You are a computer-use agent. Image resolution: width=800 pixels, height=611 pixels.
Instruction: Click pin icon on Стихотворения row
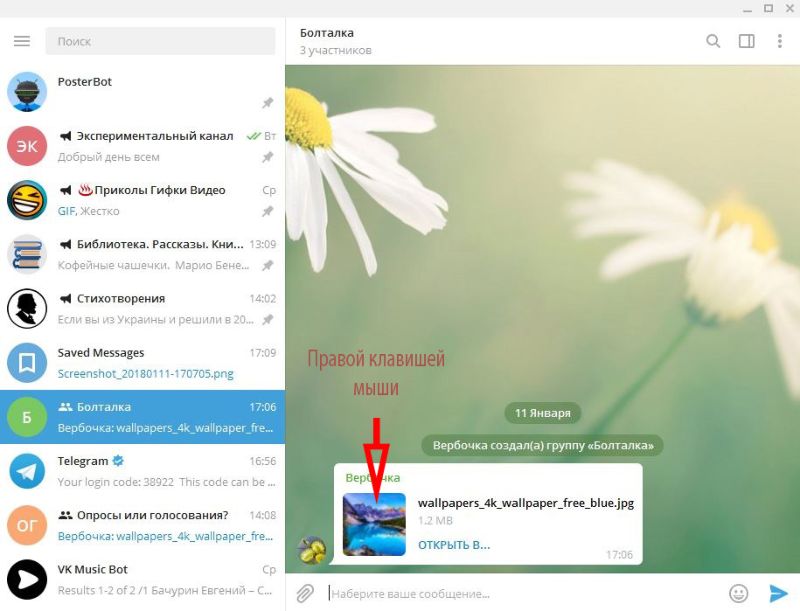pyautogui.click(x=267, y=320)
